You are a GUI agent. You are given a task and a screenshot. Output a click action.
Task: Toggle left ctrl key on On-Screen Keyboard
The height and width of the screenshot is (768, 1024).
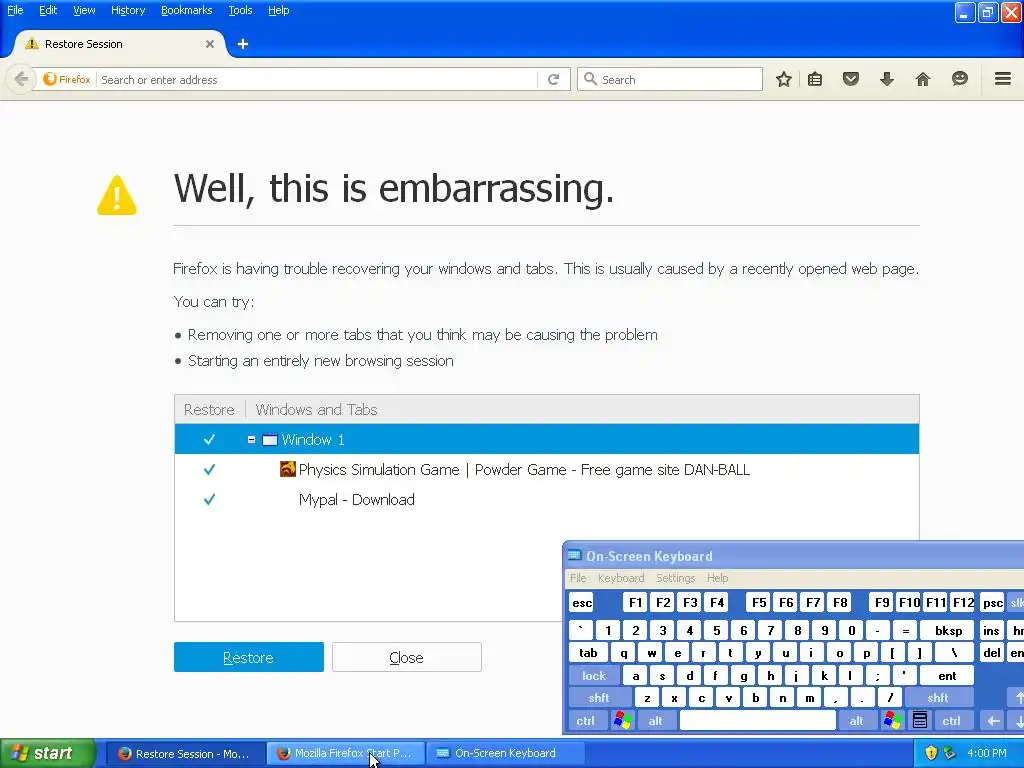[586, 720]
